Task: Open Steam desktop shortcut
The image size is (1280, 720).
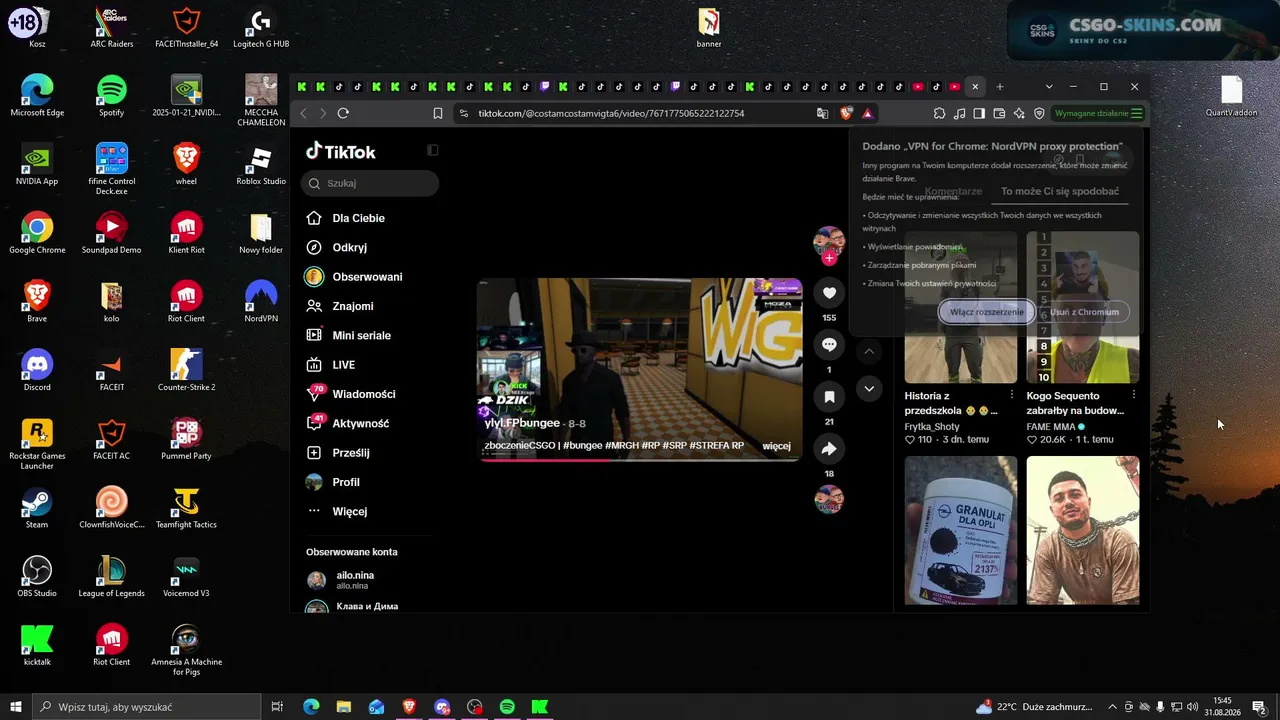Action: (37, 506)
